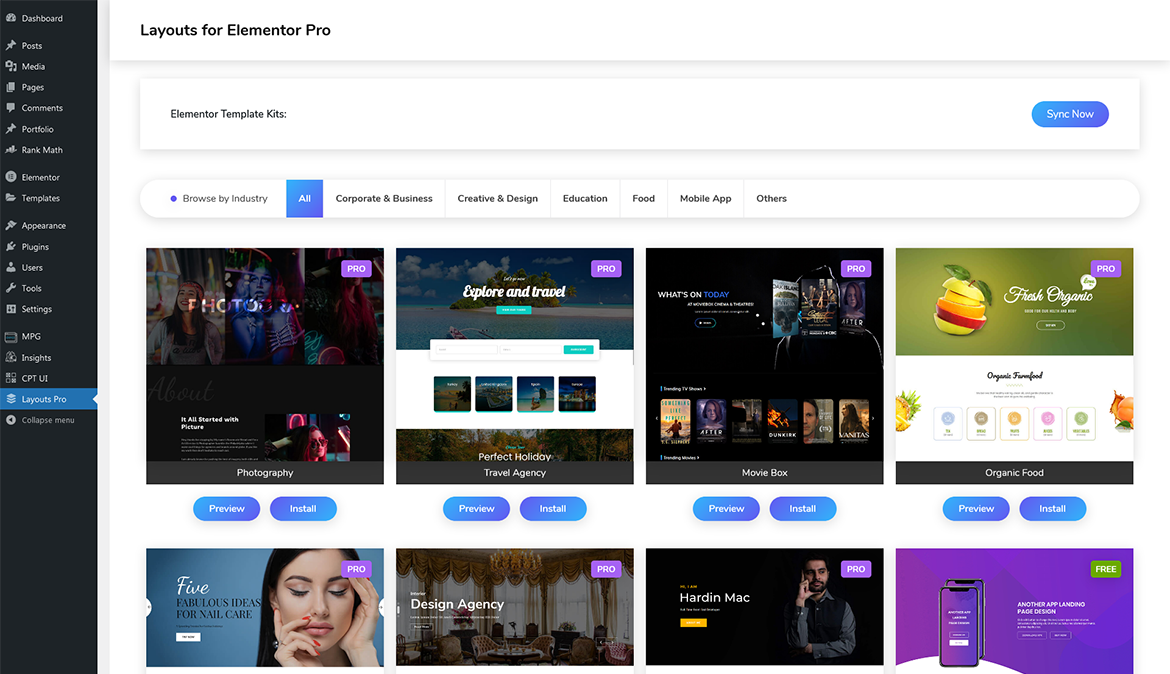Image resolution: width=1170 pixels, height=674 pixels.
Task: Filter by Creative & Design
Action: click(x=497, y=199)
